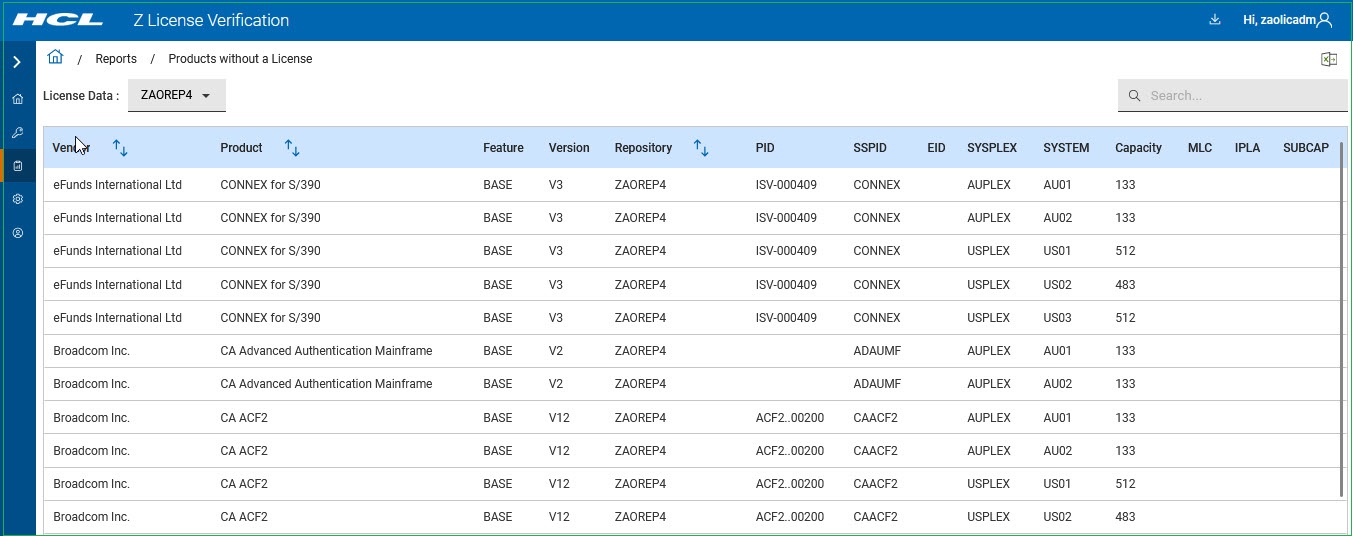1353x536 pixels.
Task: Click the download icon in header
Action: pyautogui.click(x=1215, y=19)
